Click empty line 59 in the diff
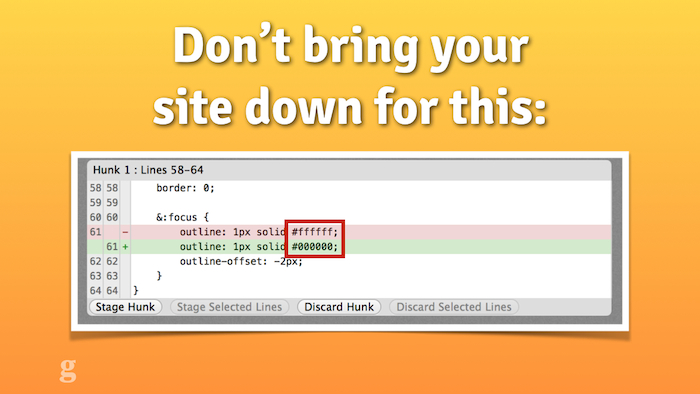 tap(349, 203)
